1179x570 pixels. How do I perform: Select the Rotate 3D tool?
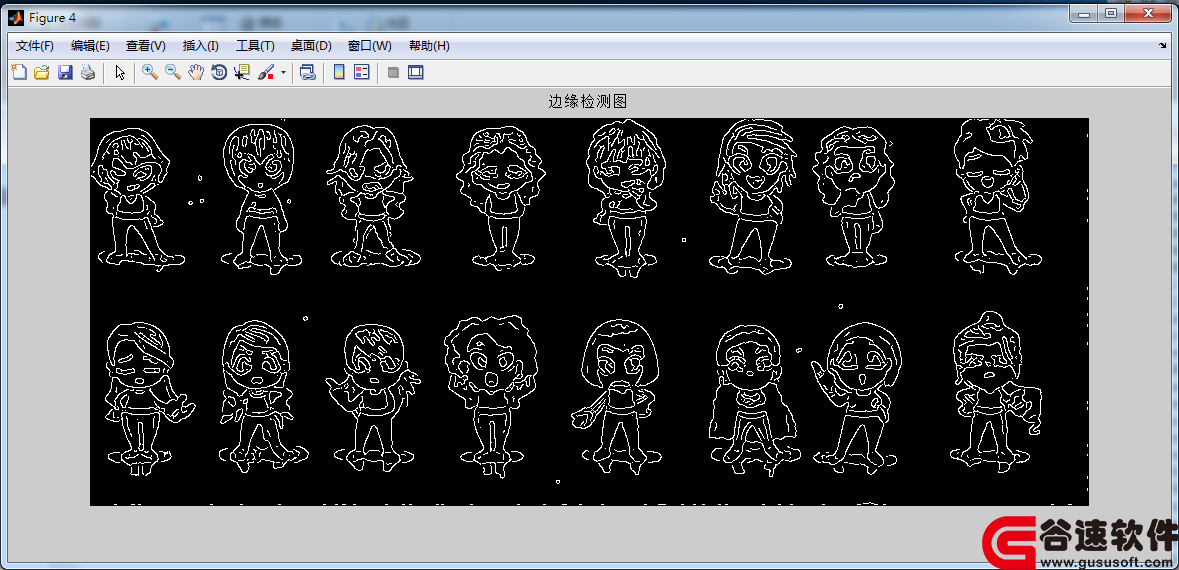[x=219, y=72]
